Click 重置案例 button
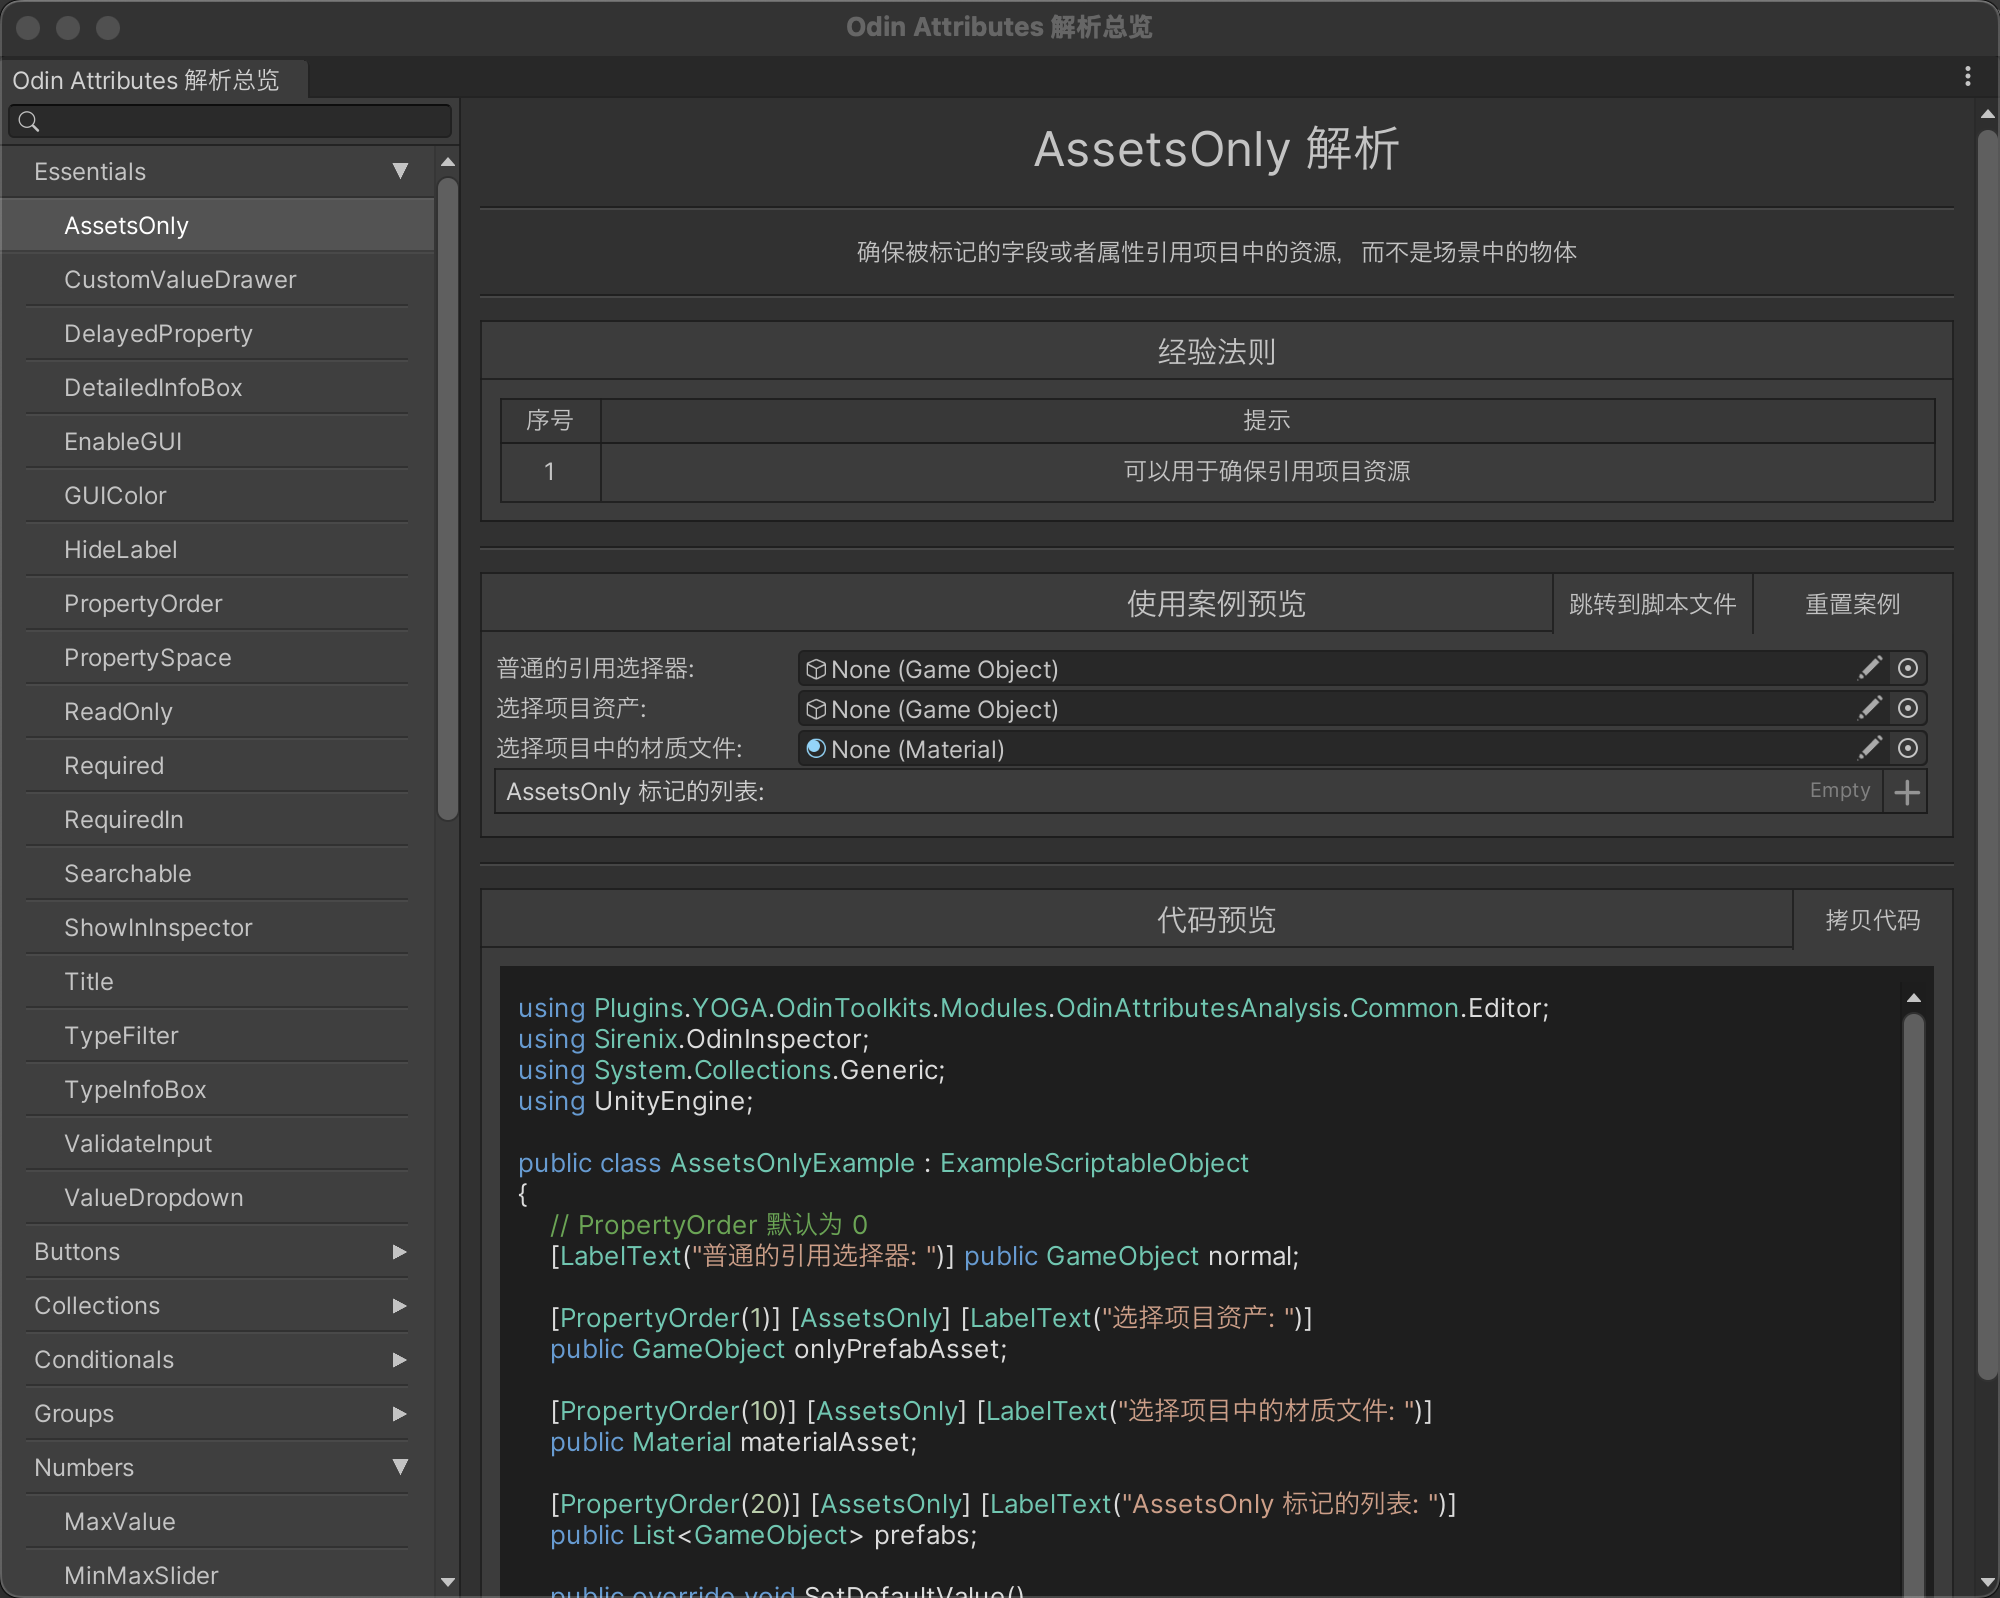The height and width of the screenshot is (1598, 2000). click(1852, 604)
